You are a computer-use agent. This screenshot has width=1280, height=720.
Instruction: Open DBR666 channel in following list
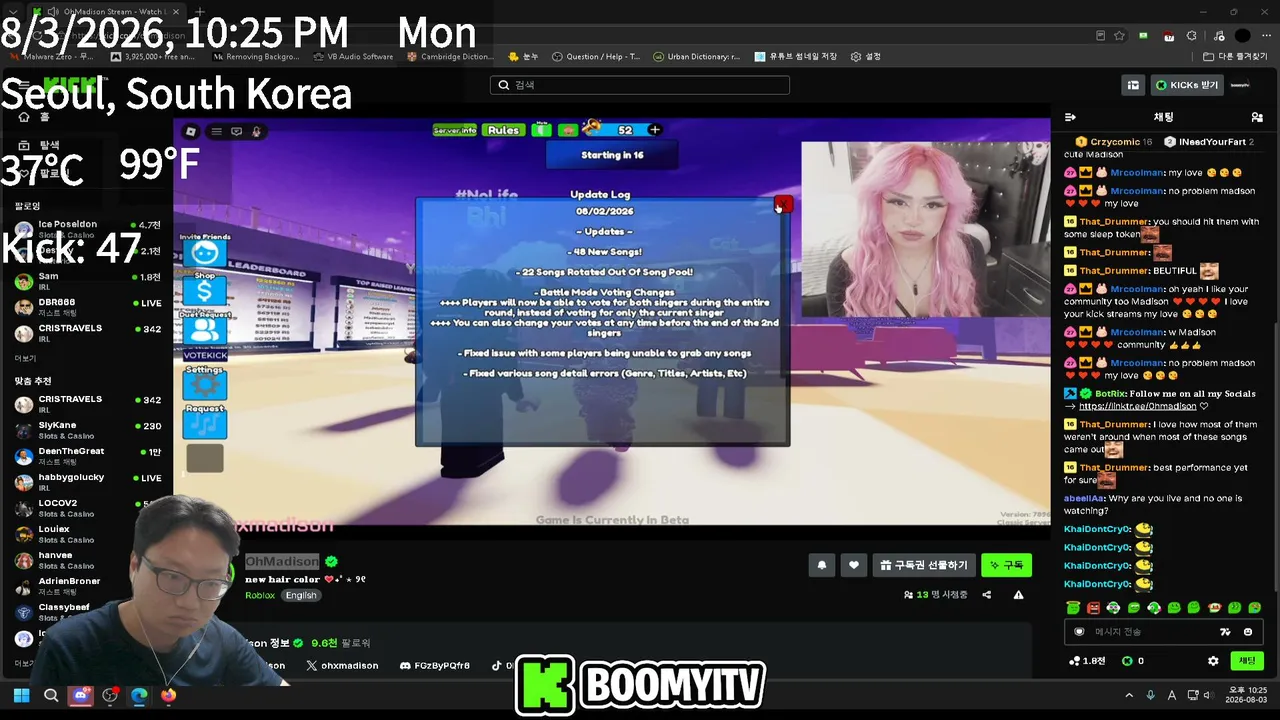pyautogui.click(x=88, y=307)
